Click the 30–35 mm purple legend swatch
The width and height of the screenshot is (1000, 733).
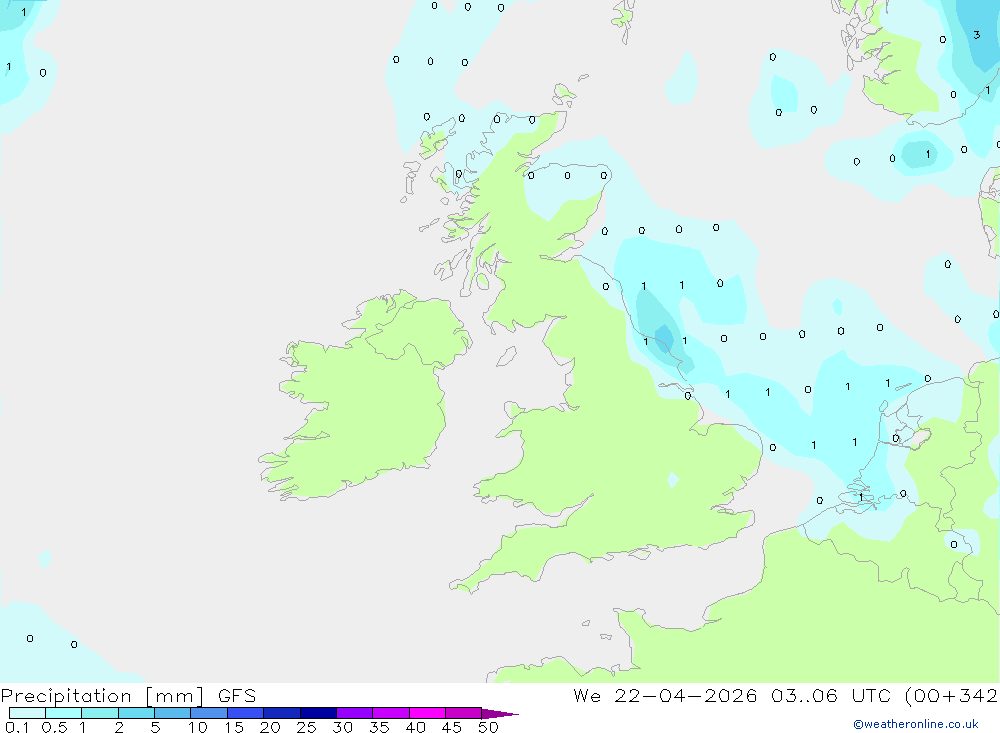click(x=354, y=713)
